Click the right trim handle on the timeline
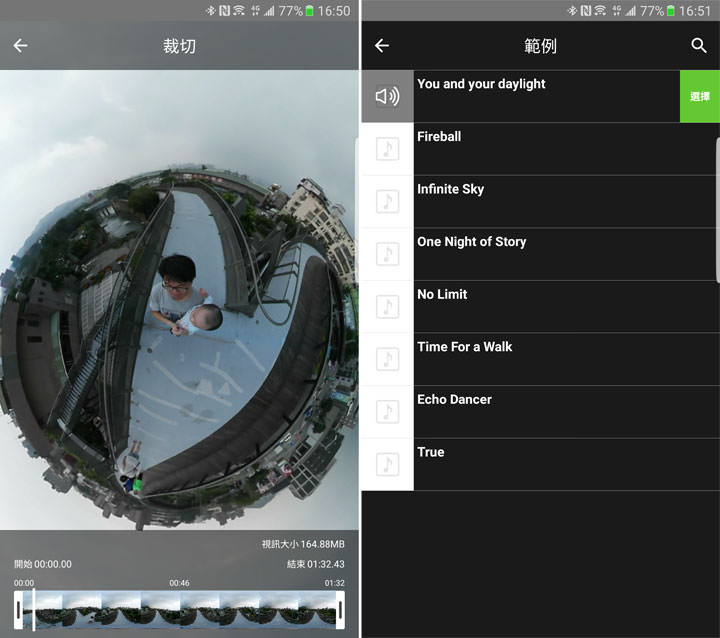 point(340,610)
